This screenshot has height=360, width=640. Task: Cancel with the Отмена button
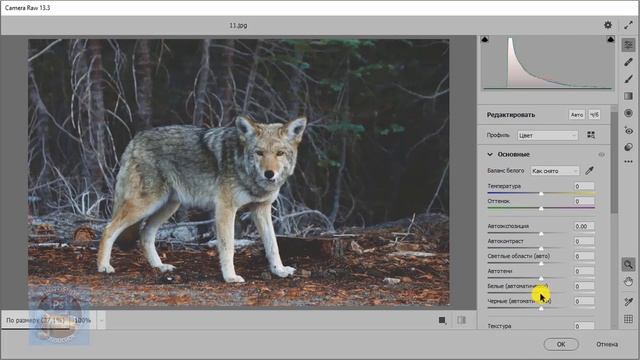pos(607,344)
